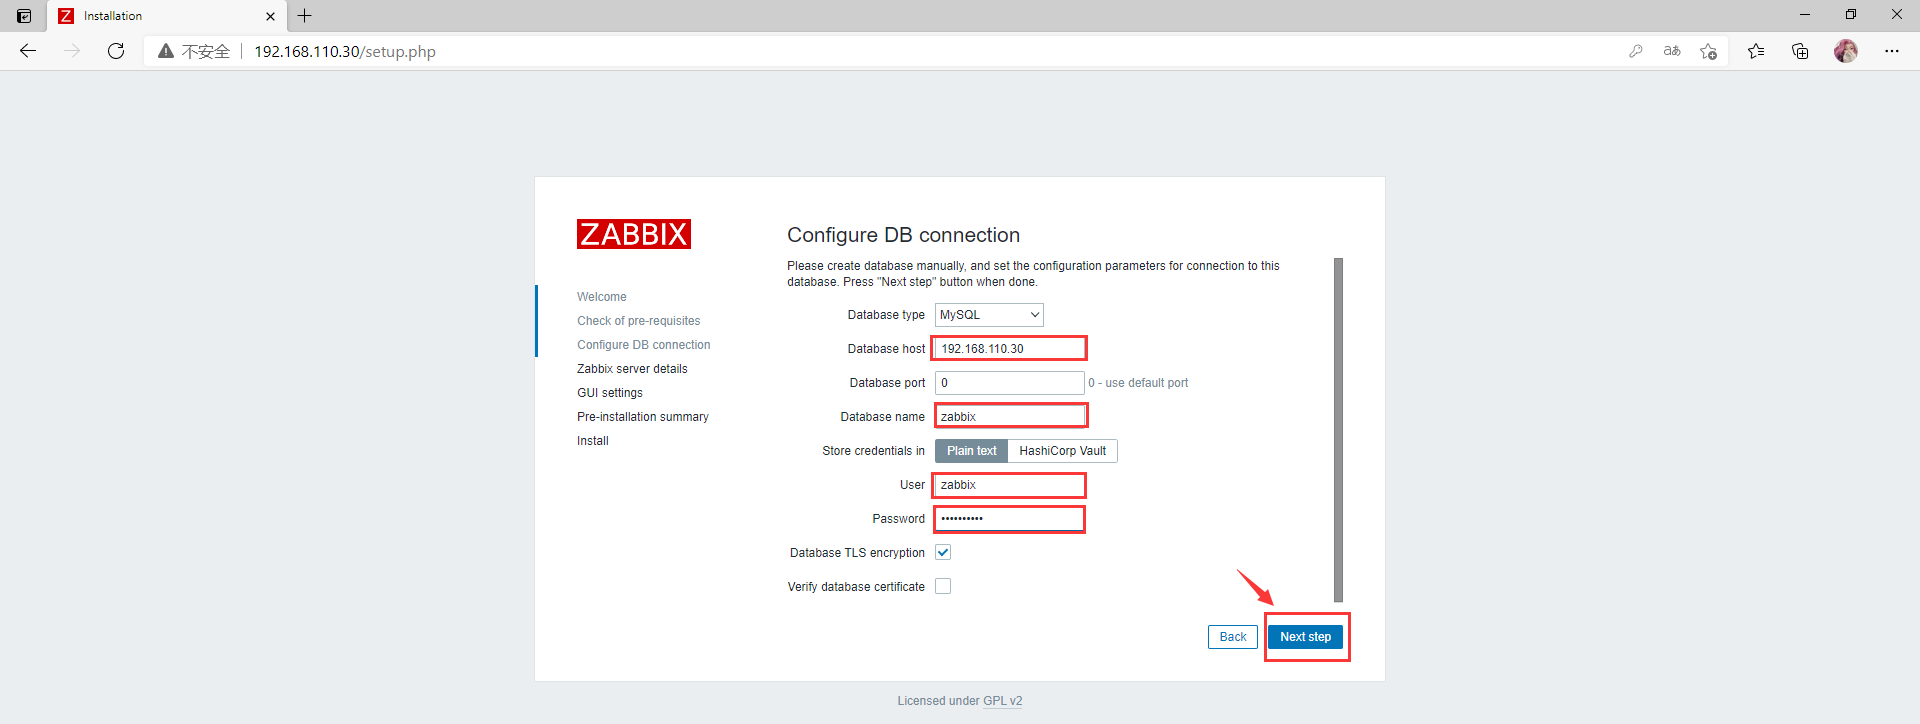Click the Install step
Viewport: 1920px width, 724px height.
point(593,441)
